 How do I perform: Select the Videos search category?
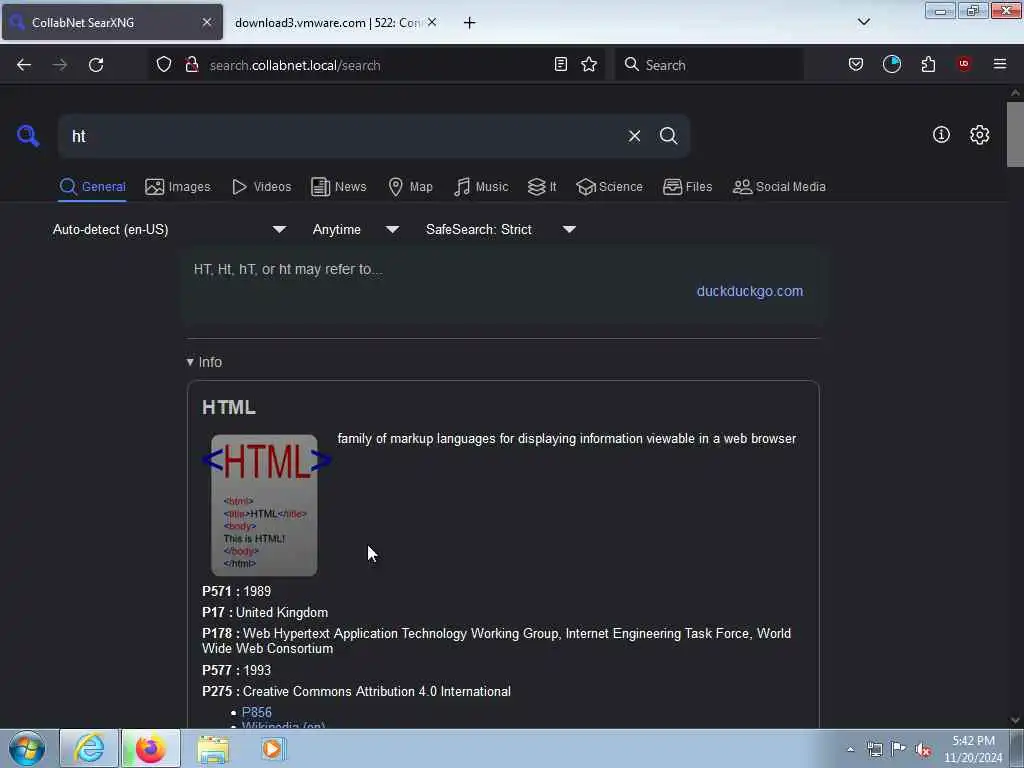pos(262,187)
